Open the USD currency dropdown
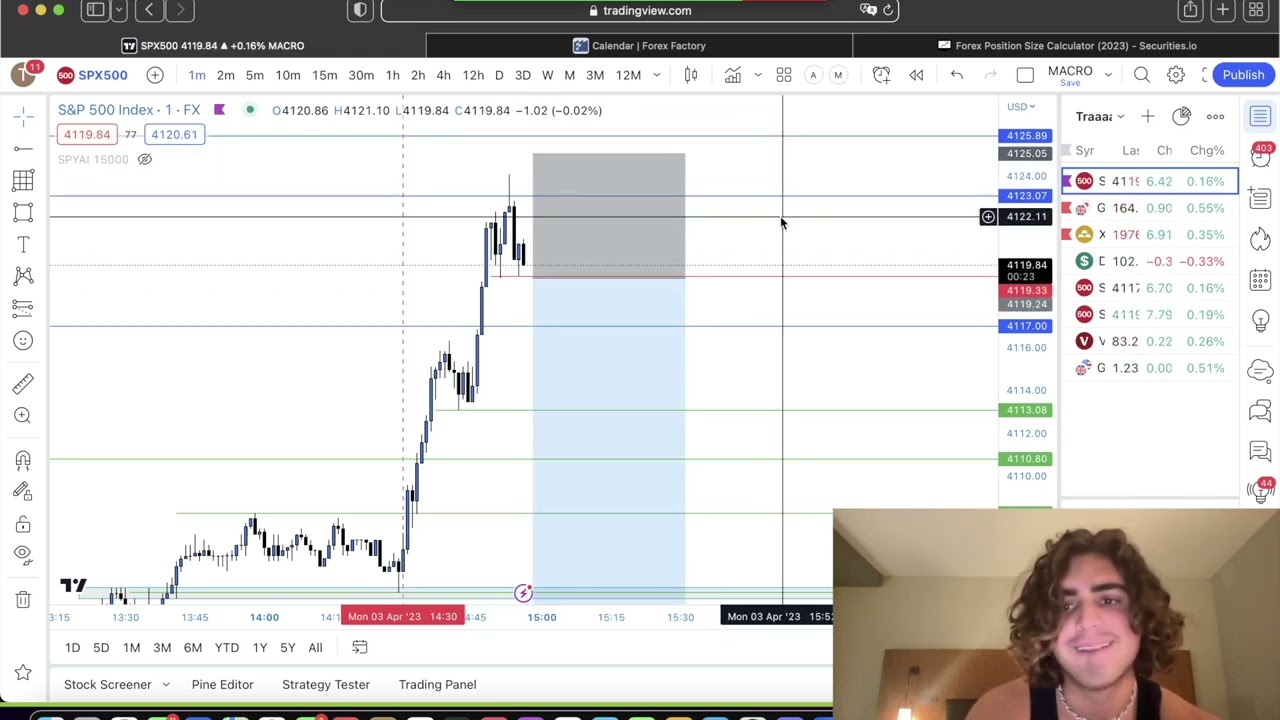Screen dimensions: 1280x720 coord(1021,107)
